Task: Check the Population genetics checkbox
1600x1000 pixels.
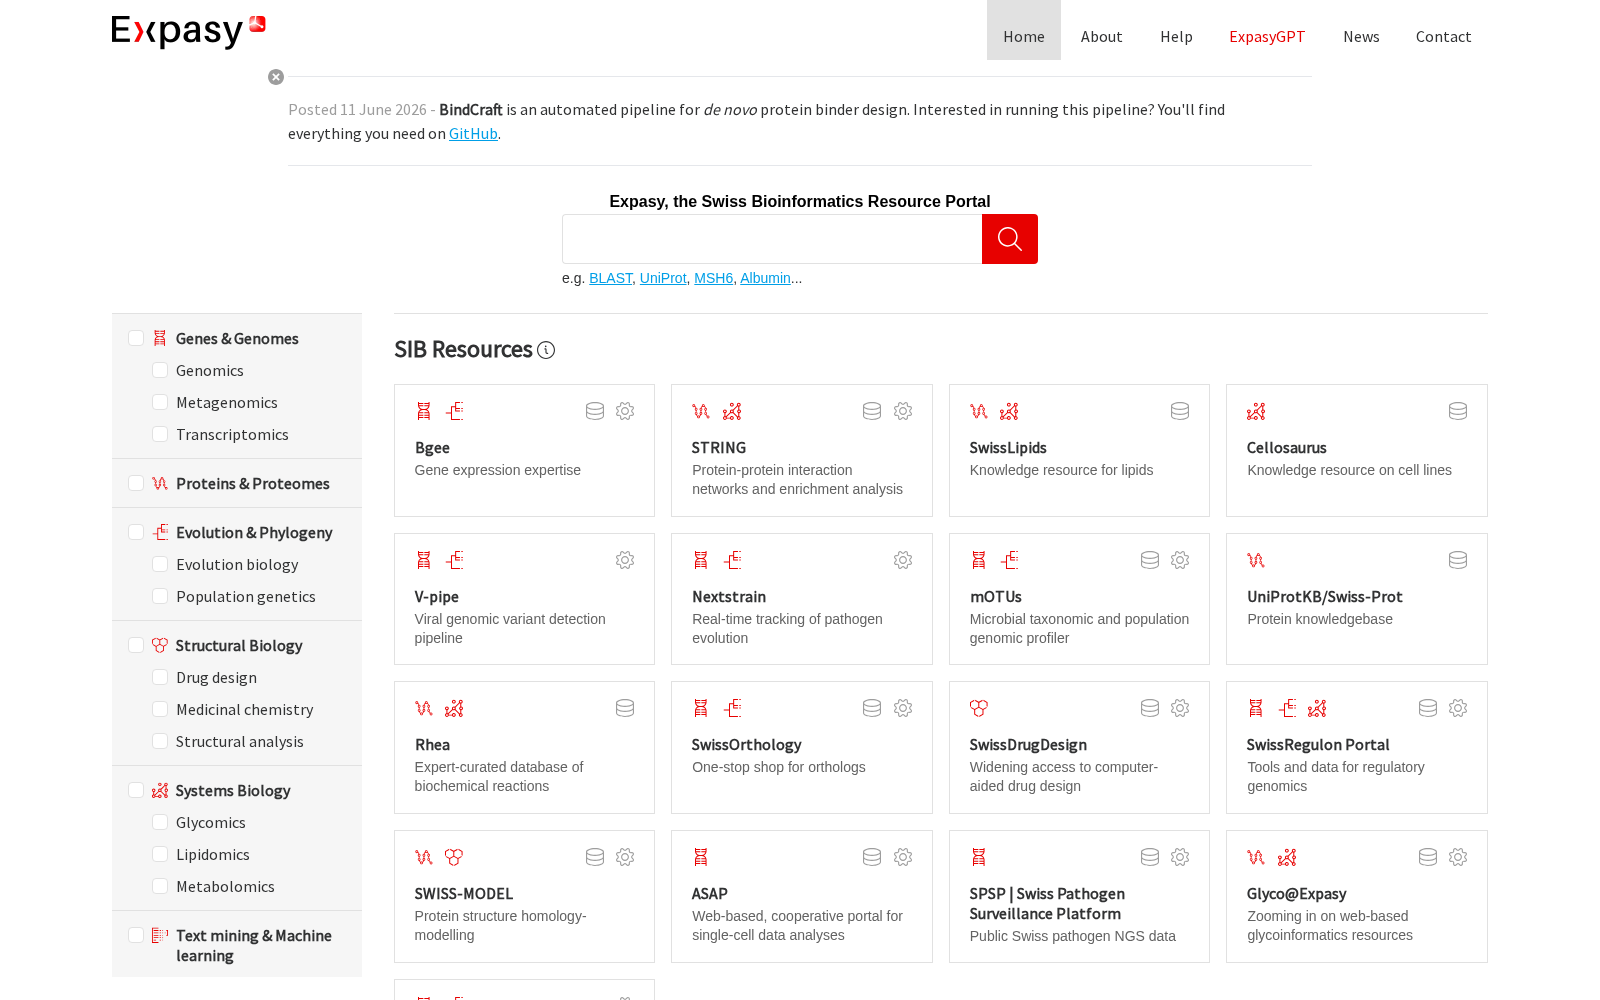Action: click(160, 596)
